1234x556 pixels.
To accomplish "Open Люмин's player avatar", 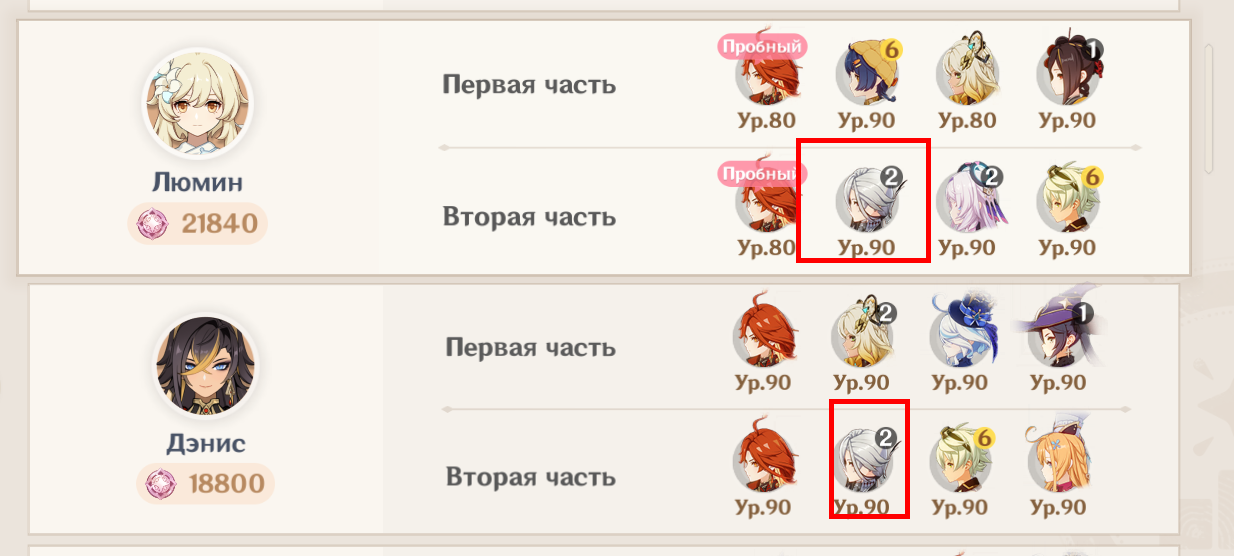I will click(x=197, y=103).
